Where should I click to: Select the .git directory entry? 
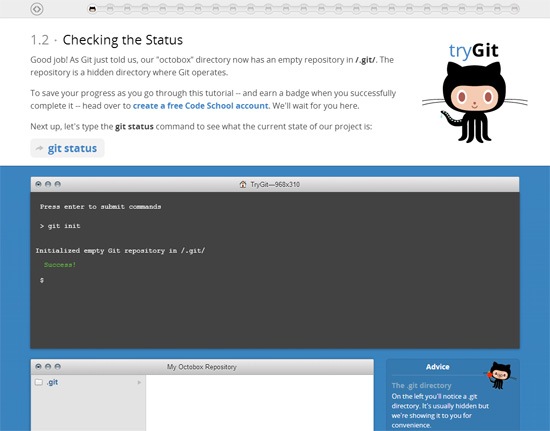(x=88, y=382)
